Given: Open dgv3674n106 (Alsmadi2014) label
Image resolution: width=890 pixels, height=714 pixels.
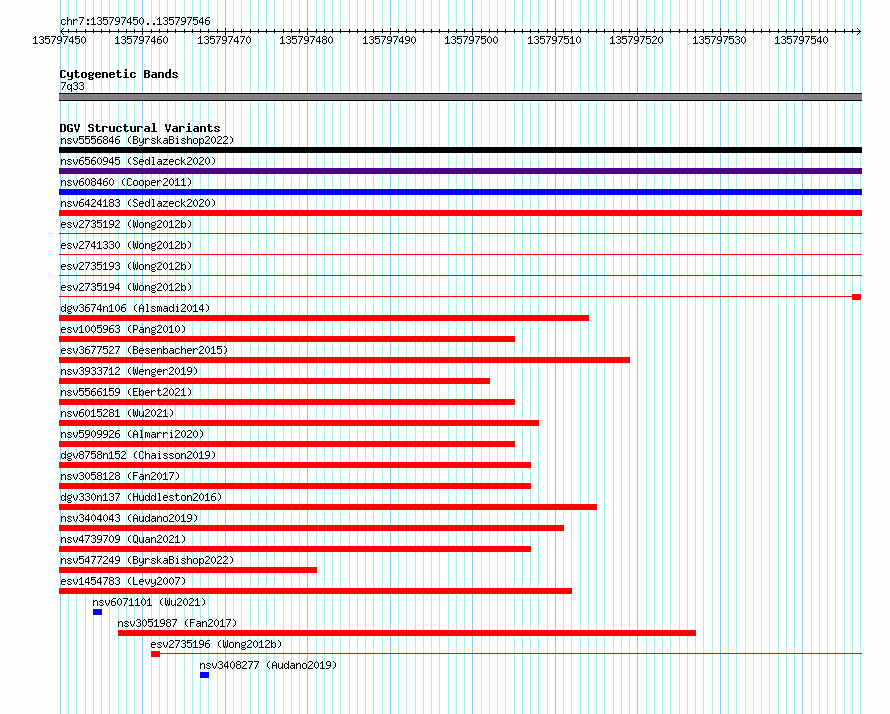Looking at the screenshot, I should coord(135,308).
